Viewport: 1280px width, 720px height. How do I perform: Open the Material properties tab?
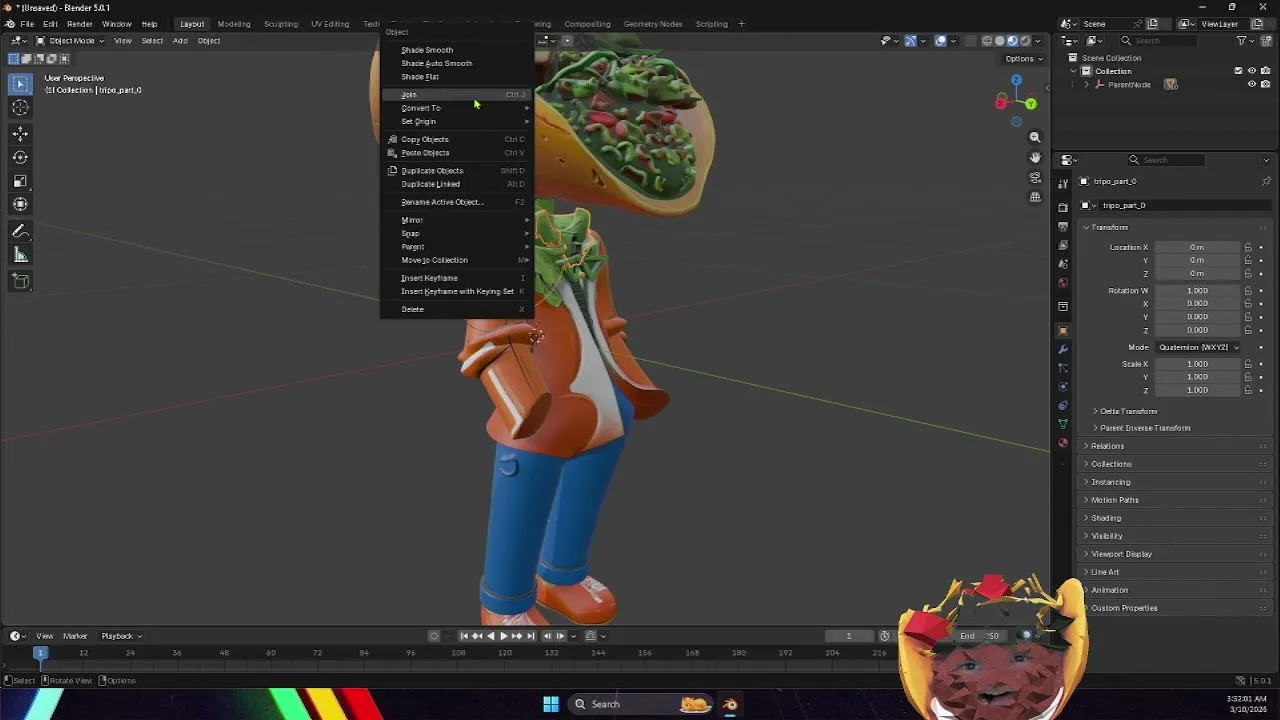point(1063,443)
